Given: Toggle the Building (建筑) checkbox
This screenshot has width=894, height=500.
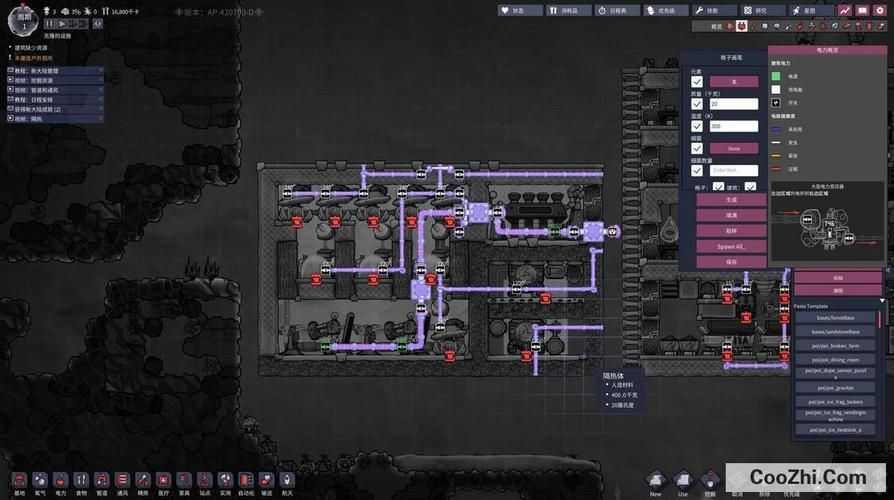Looking at the screenshot, I should (x=750, y=186).
